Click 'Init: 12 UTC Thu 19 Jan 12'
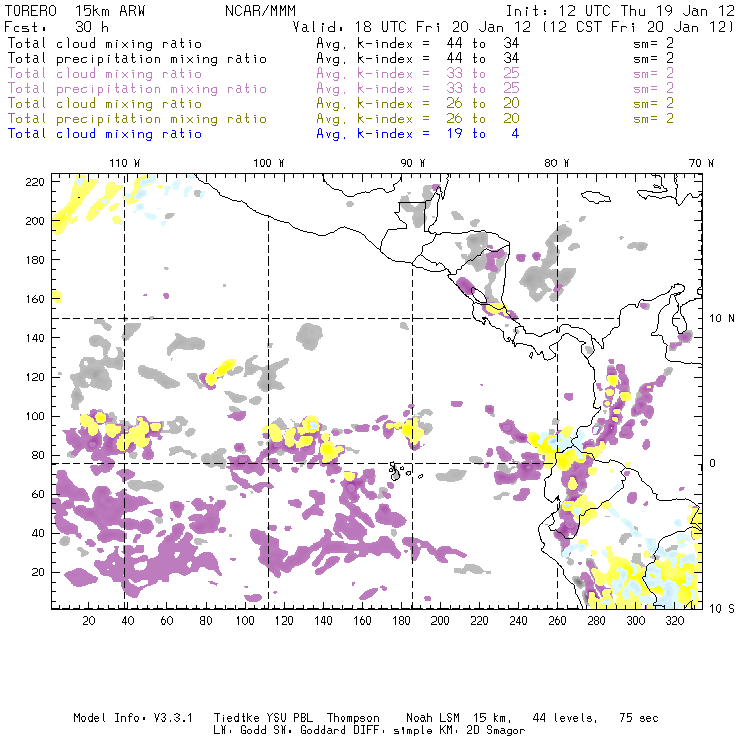The height and width of the screenshot is (740, 740). click(x=620, y=11)
